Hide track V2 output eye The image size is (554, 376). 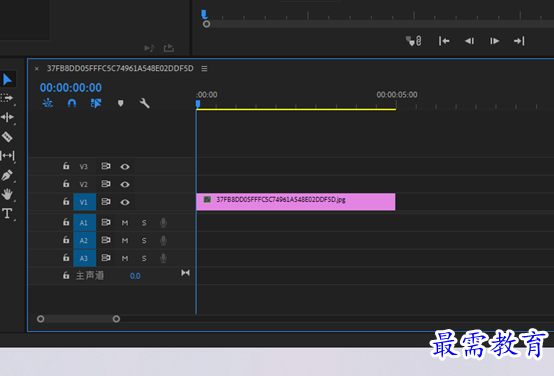tap(125, 184)
